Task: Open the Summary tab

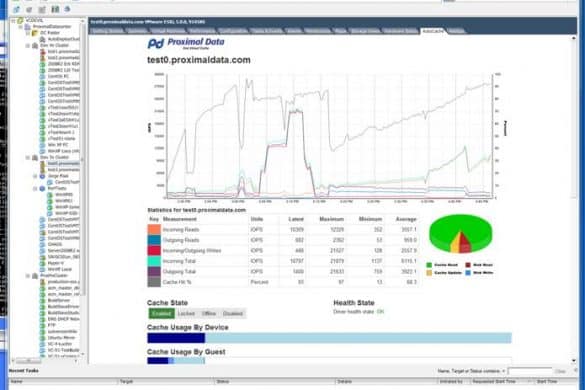Action: (x=137, y=31)
